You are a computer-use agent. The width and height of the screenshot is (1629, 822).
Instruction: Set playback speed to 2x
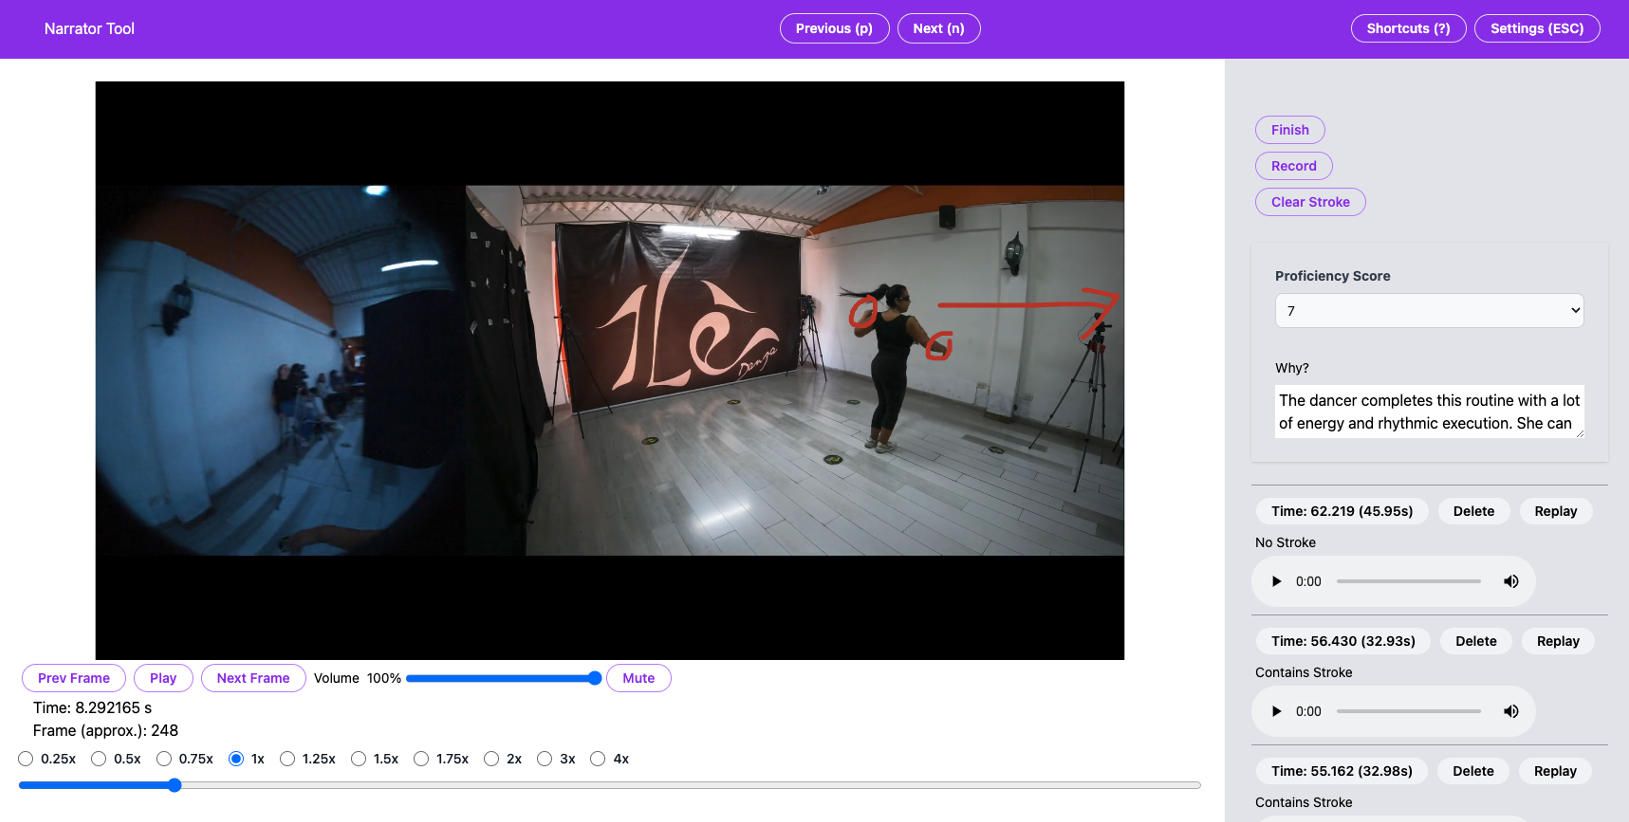491,759
